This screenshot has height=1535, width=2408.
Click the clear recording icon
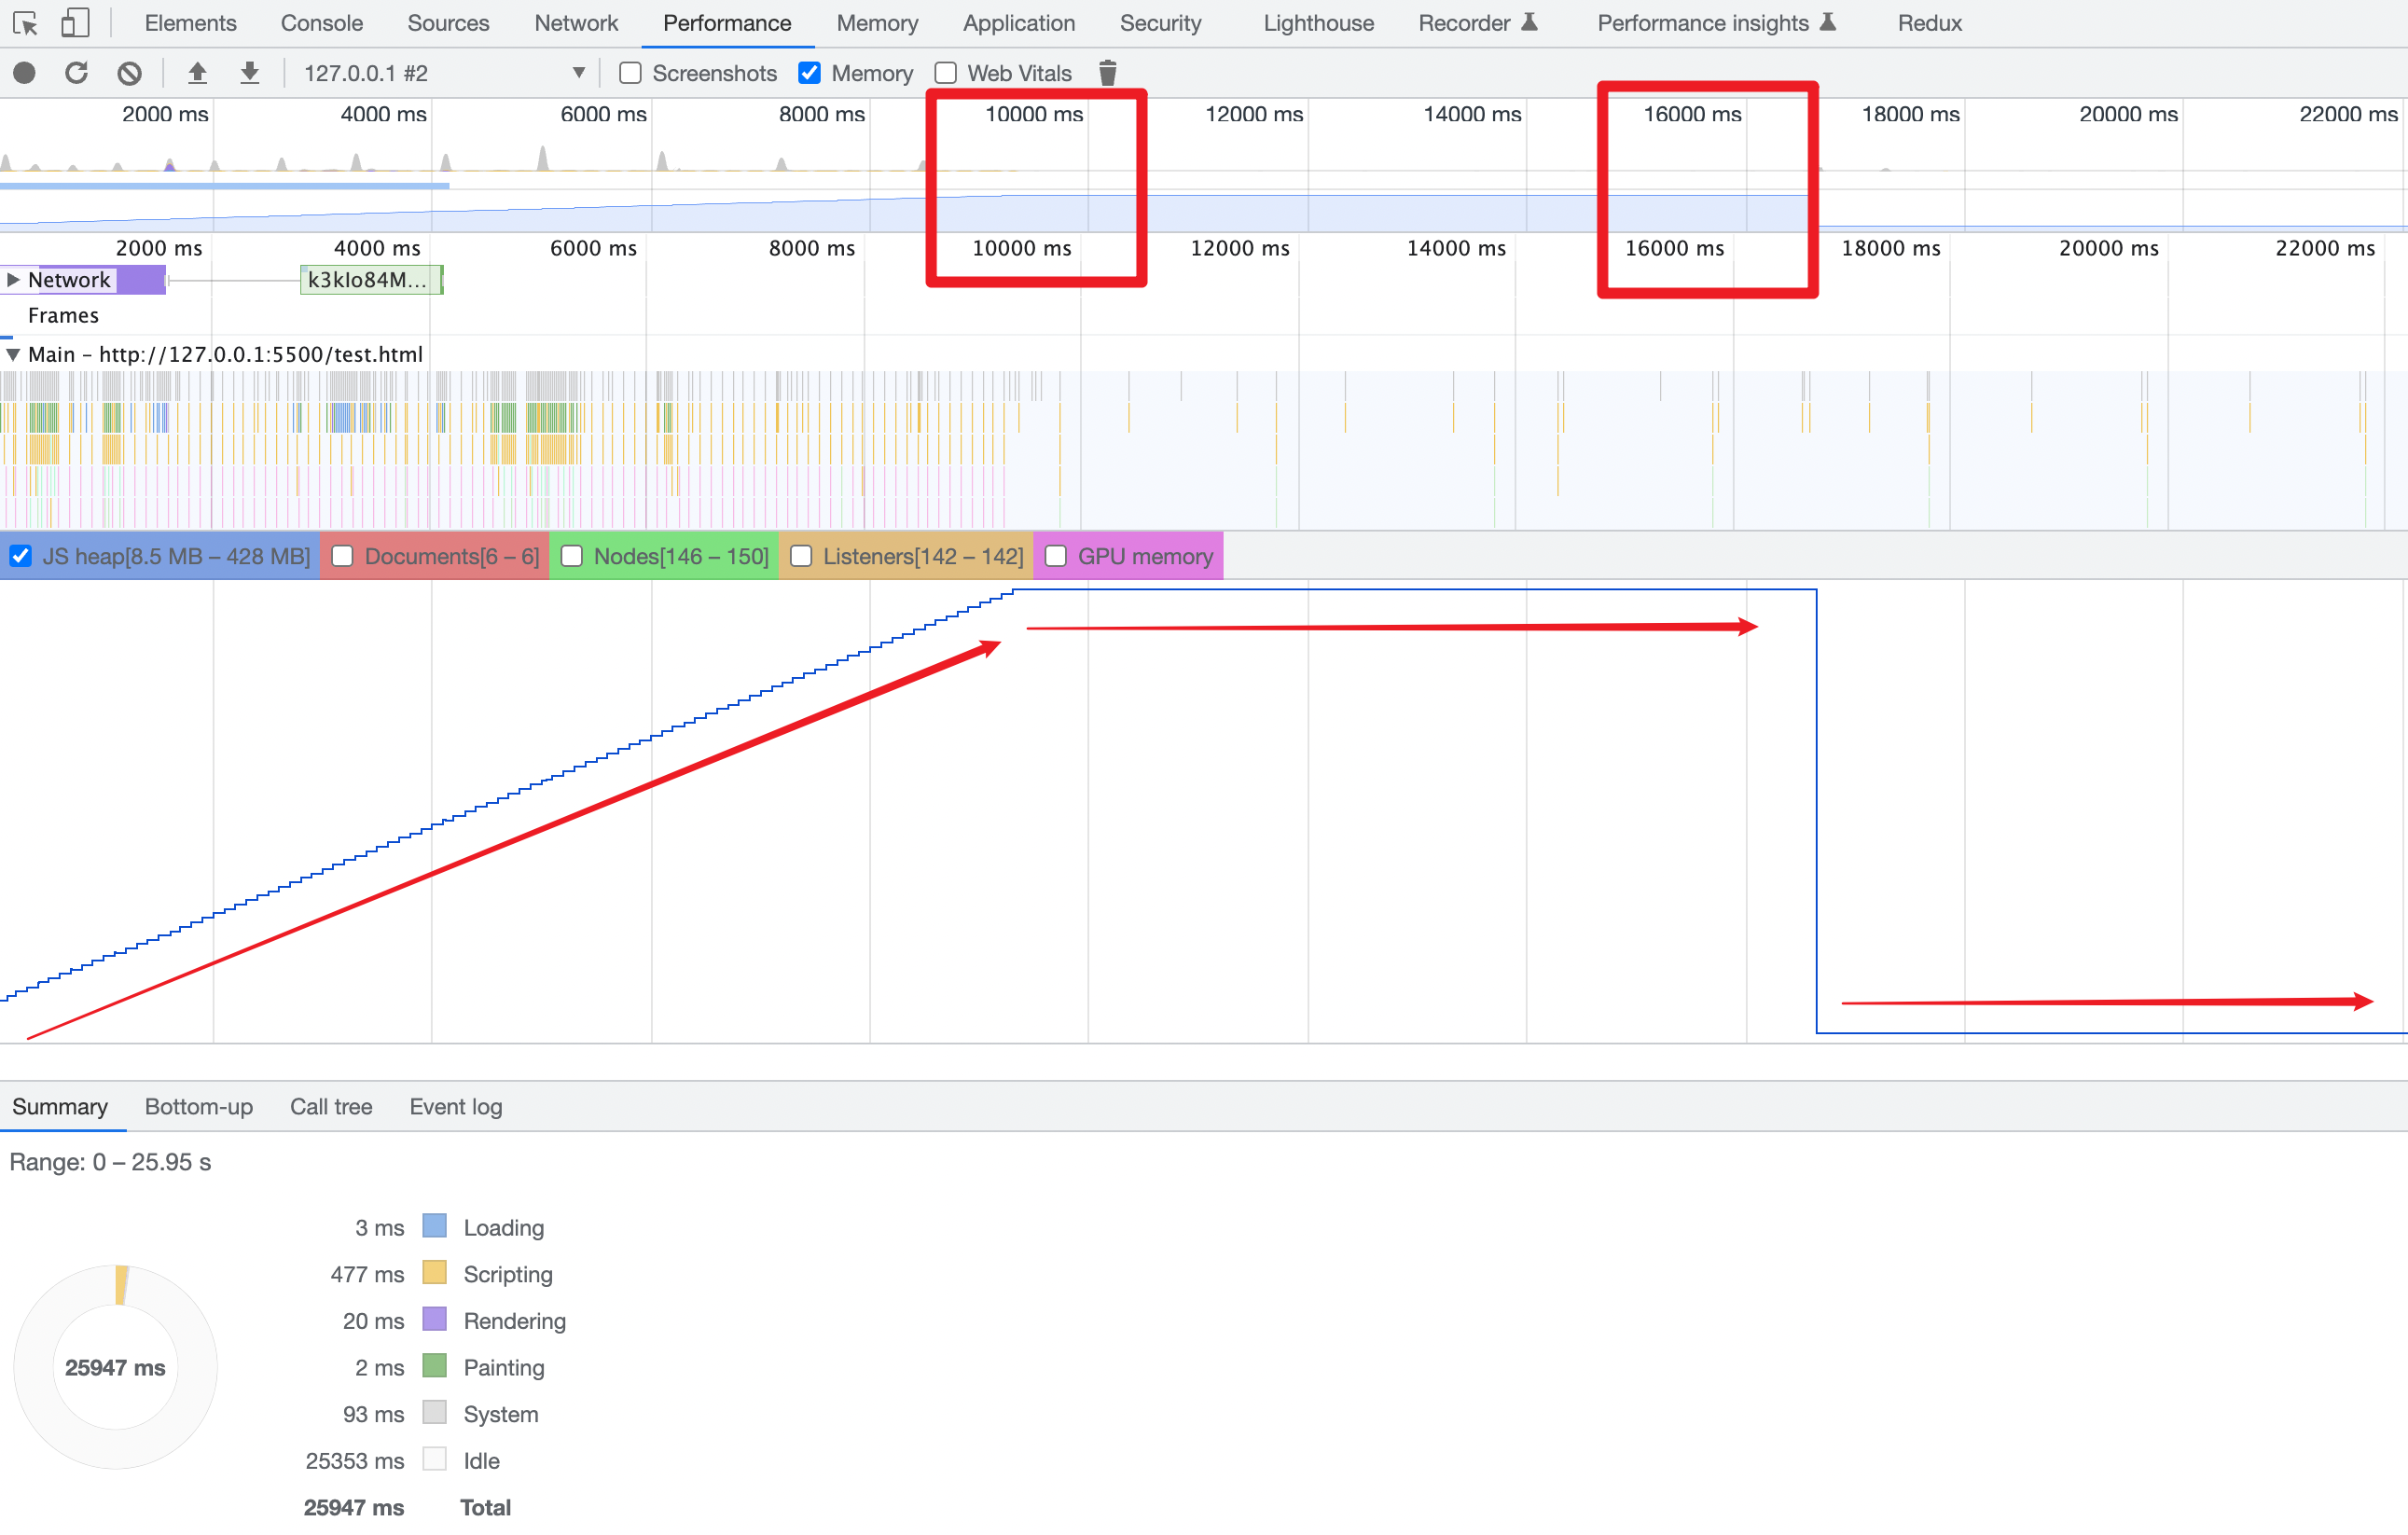129,73
